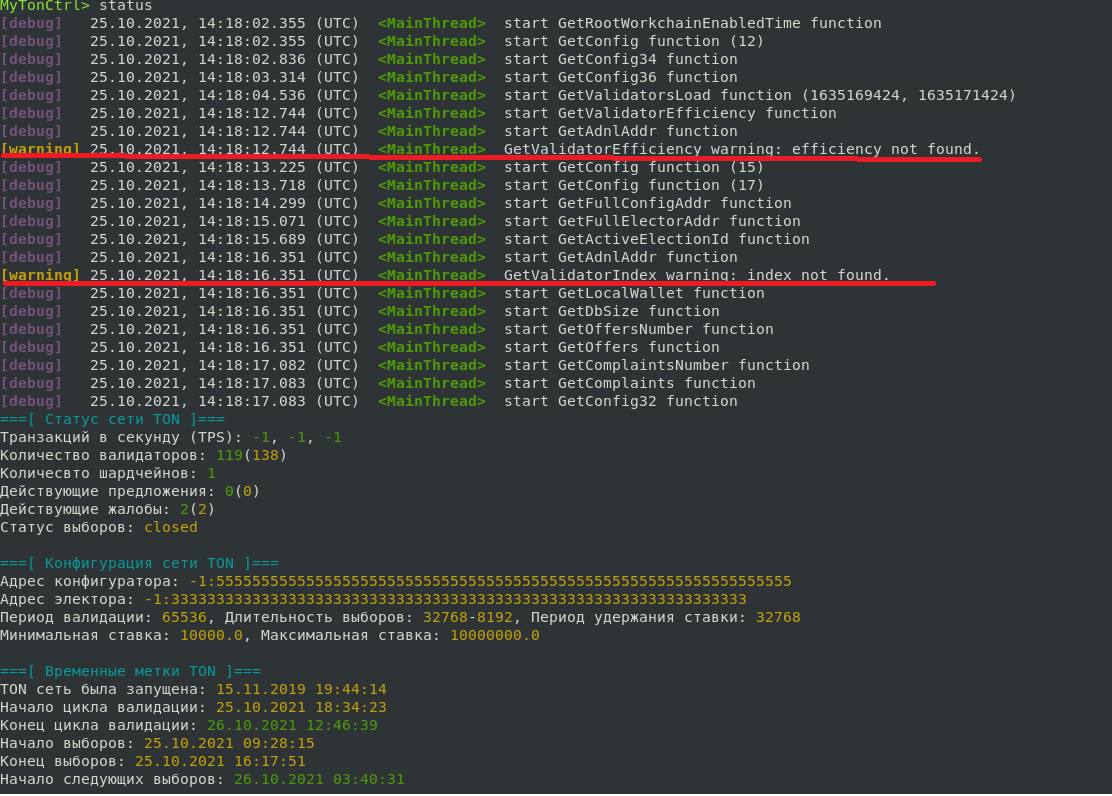Click the 'Действующие предложения: 0(0)' line

click(x=130, y=492)
